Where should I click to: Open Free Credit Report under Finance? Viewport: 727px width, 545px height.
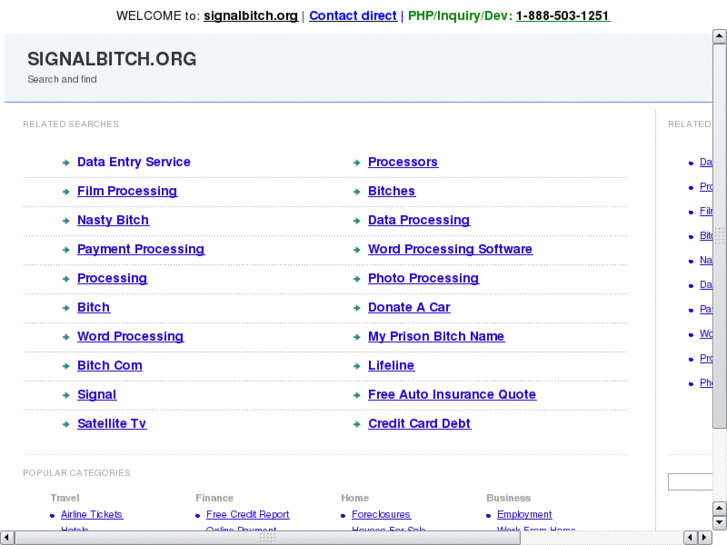tap(248, 514)
